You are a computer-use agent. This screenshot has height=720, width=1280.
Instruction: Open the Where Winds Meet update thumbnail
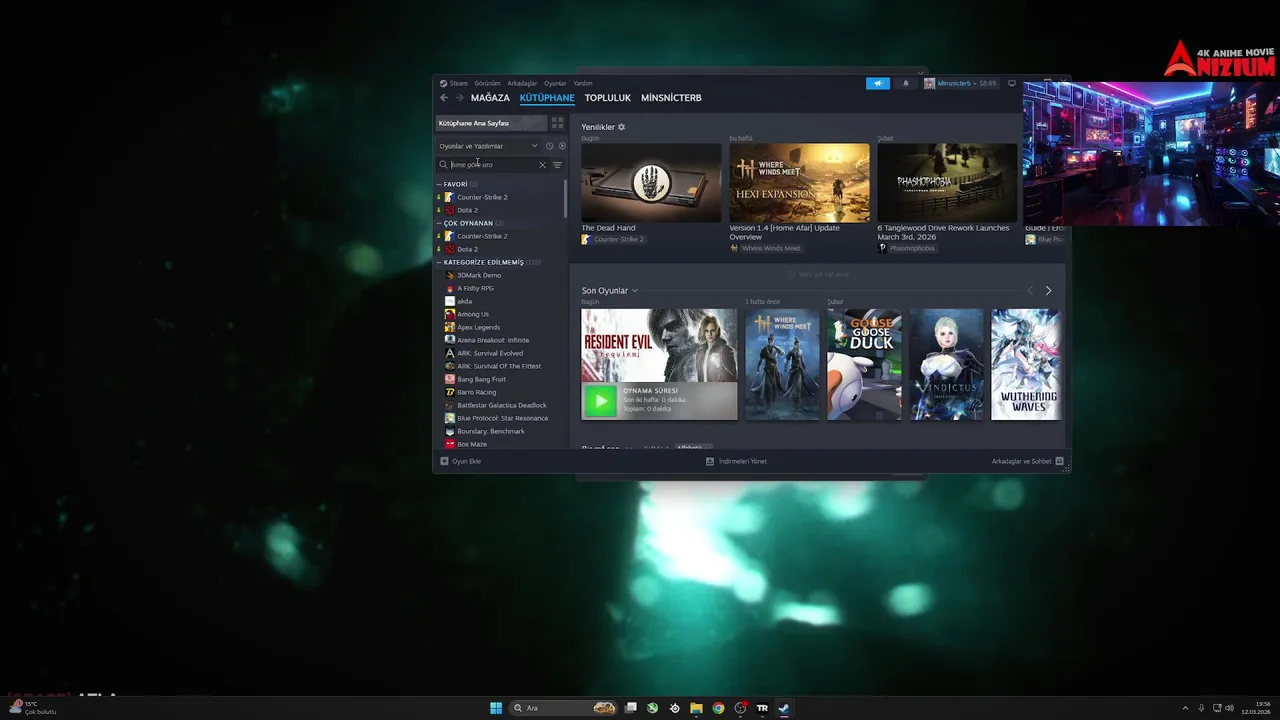tap(799, 183)
